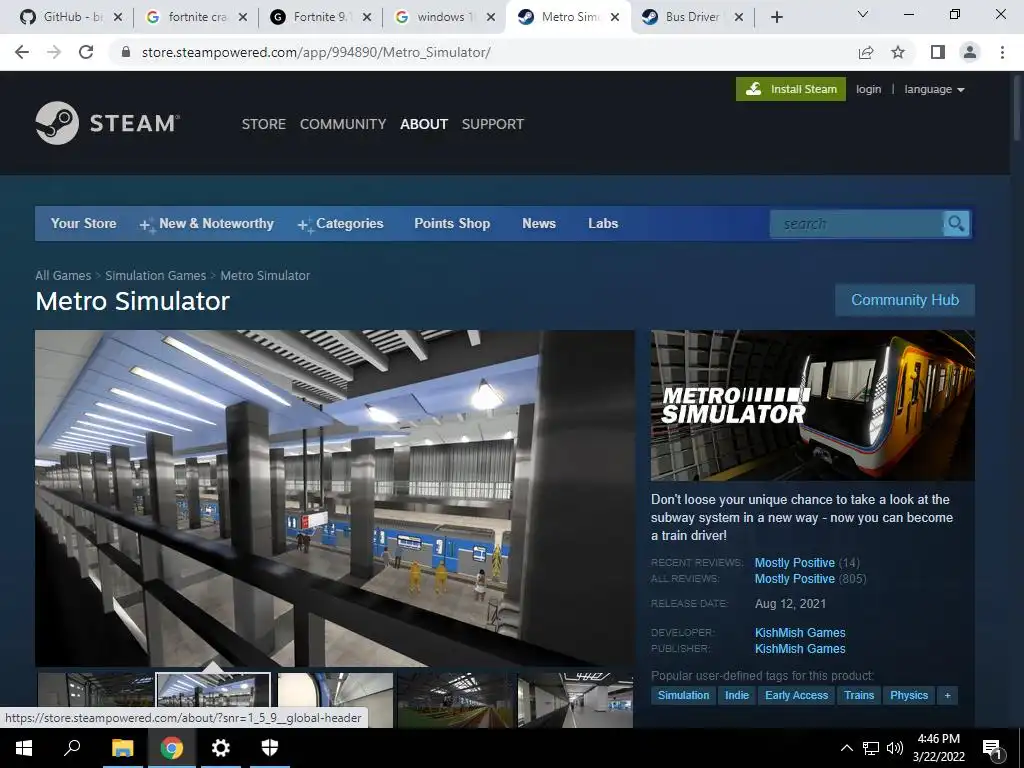Expand more tags with the plus button
Image resolution: width=1024 pixels, height=768 pixels.
[x=947, y=695]
